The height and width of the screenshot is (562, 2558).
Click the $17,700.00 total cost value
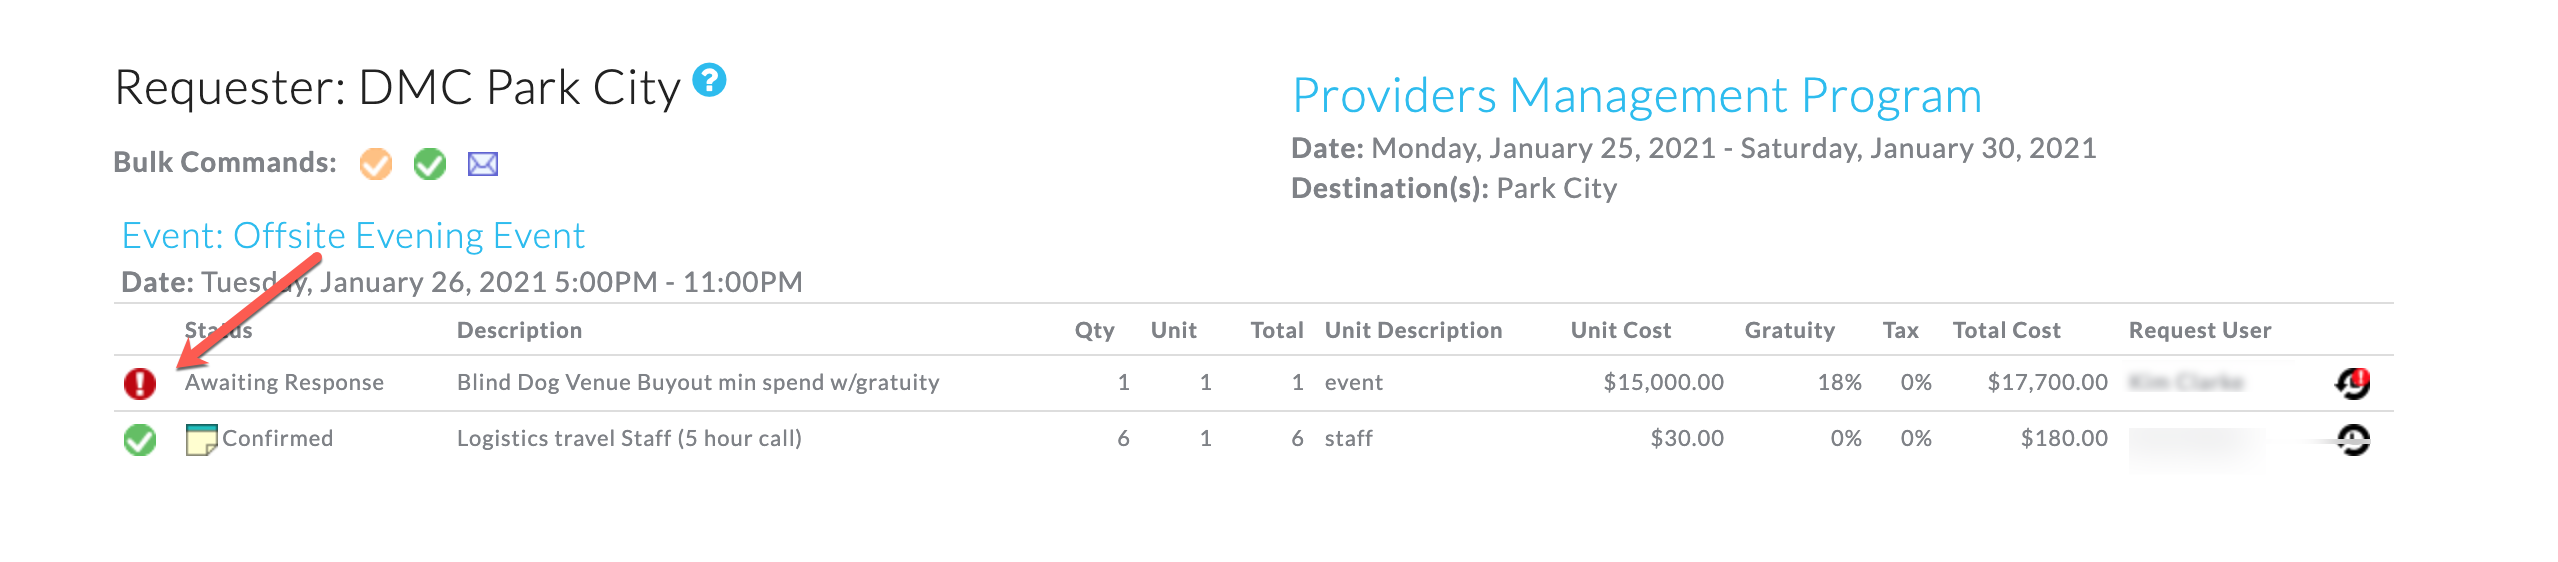coord(2047,382)
